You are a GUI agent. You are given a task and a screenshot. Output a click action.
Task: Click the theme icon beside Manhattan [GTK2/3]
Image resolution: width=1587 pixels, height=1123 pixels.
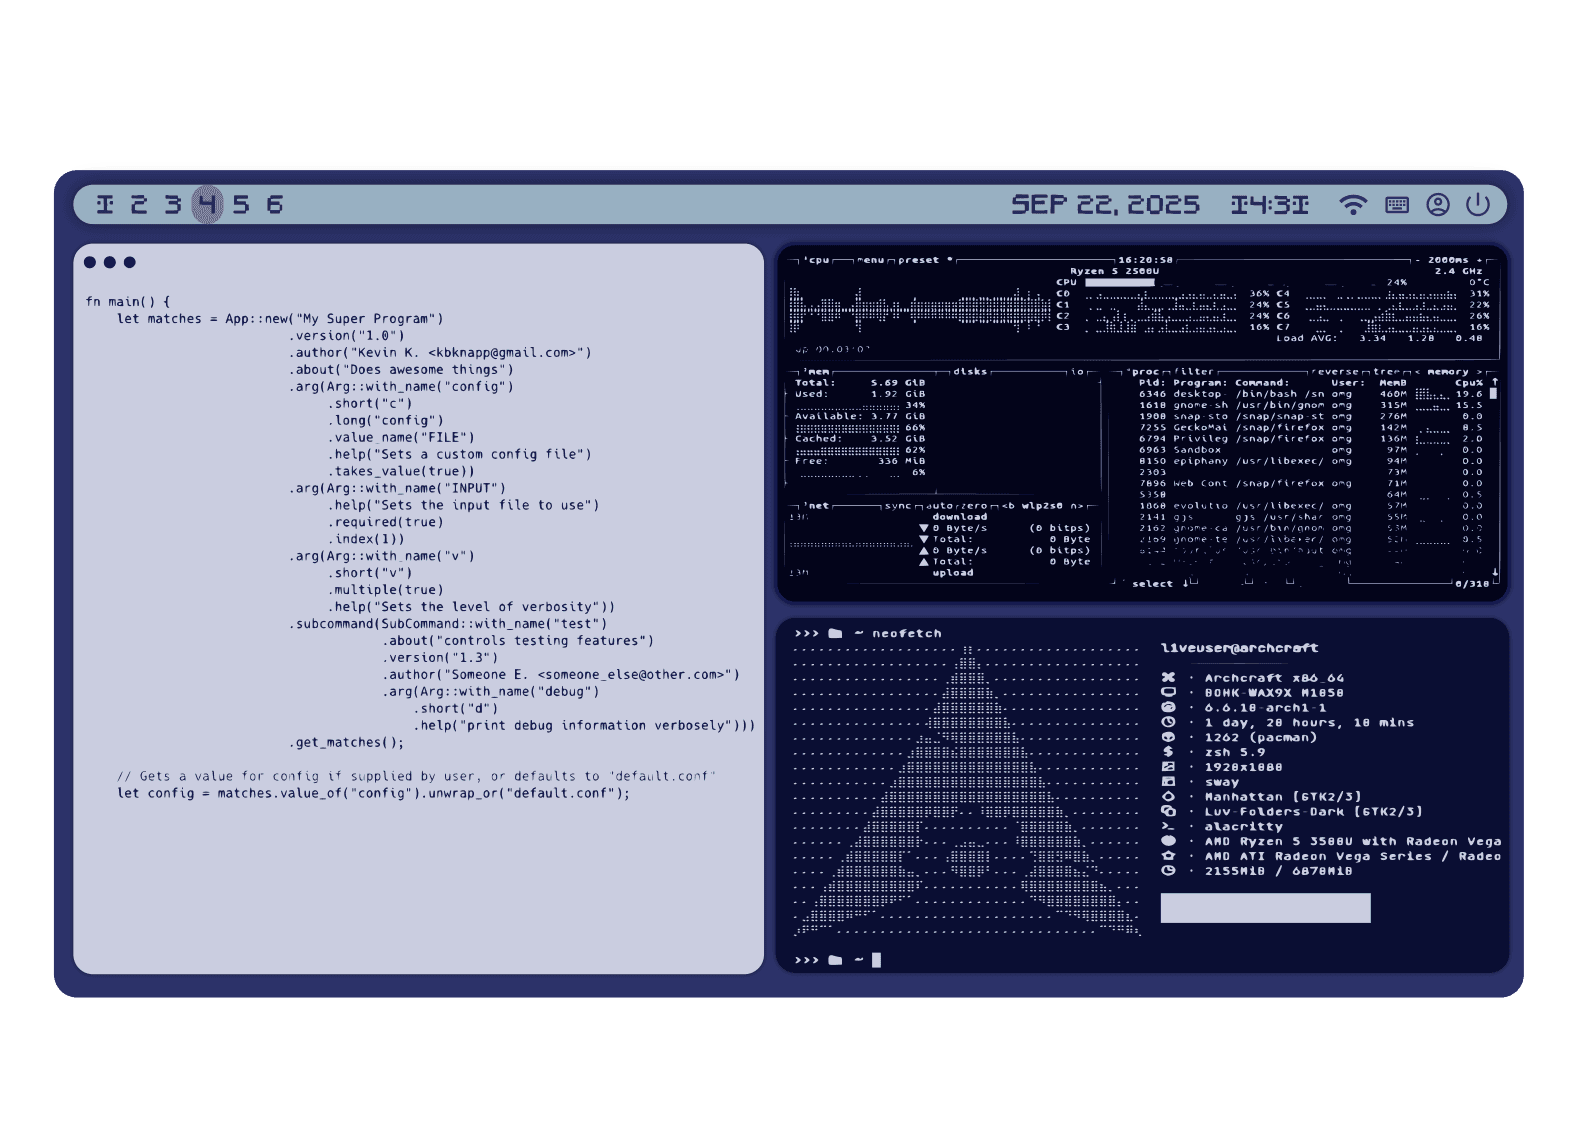pos(1168,796)
